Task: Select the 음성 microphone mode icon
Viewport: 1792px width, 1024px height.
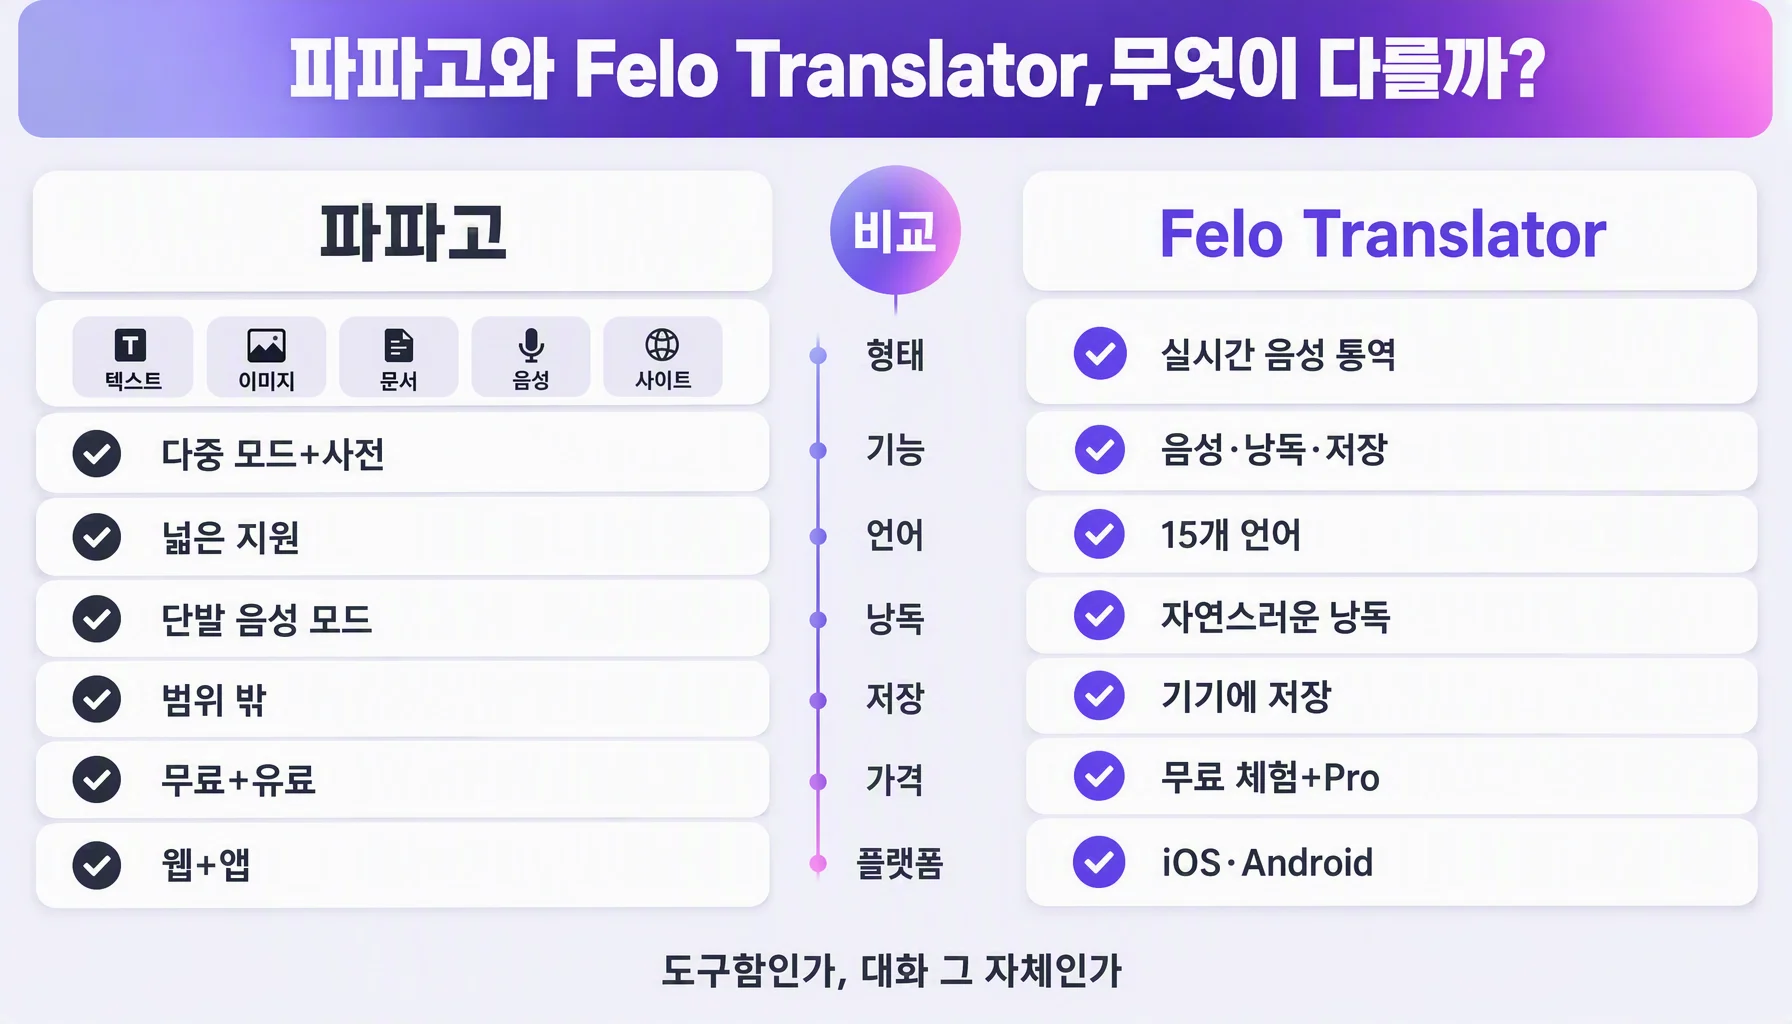Action: (x=531, y=358)
